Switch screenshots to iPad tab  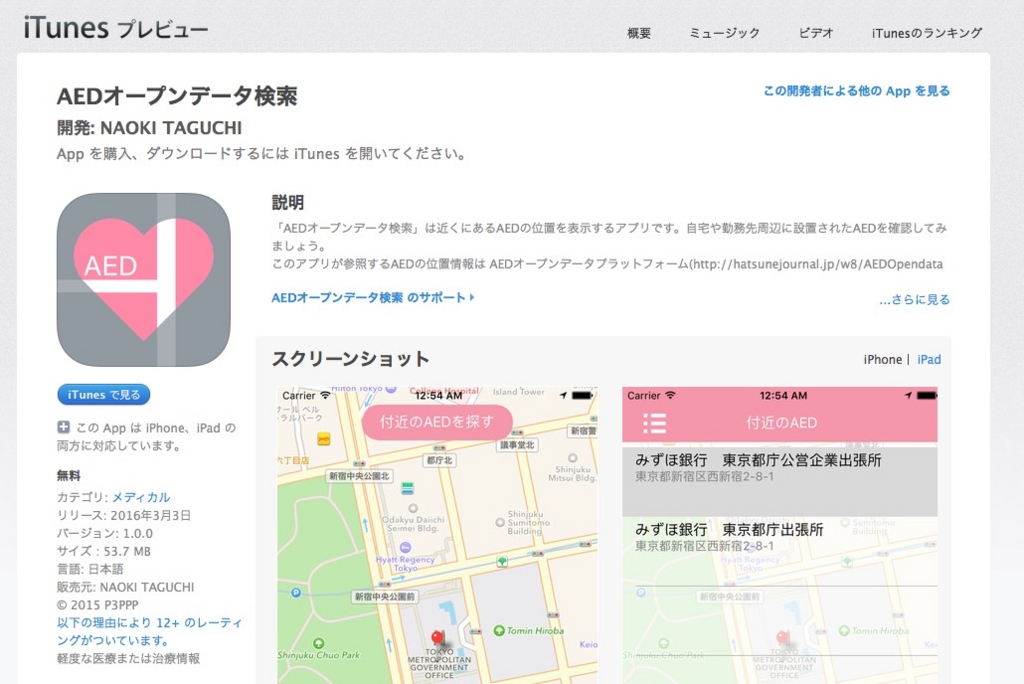point(929,359)
